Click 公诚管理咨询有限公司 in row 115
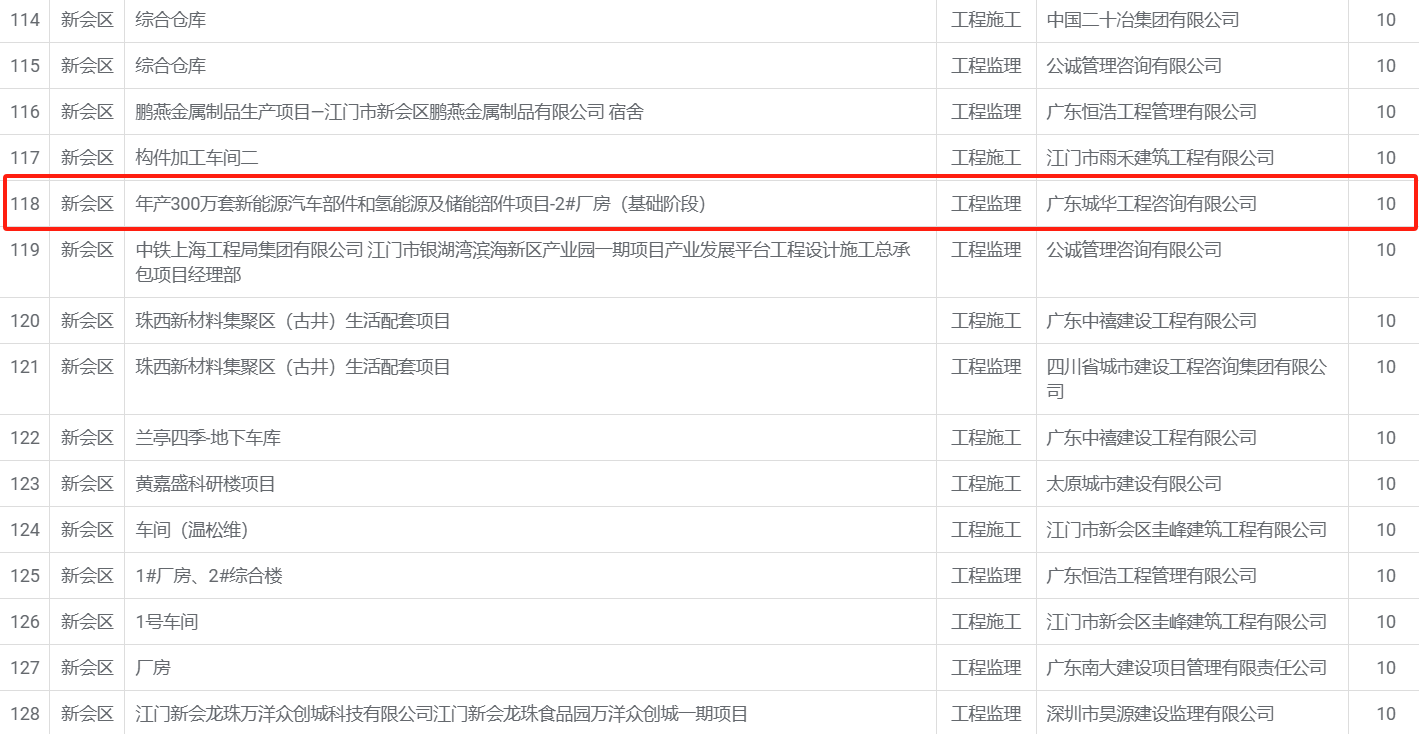Image resolution: width=1419 pixels, height=734 pixels. [1134, 66]
